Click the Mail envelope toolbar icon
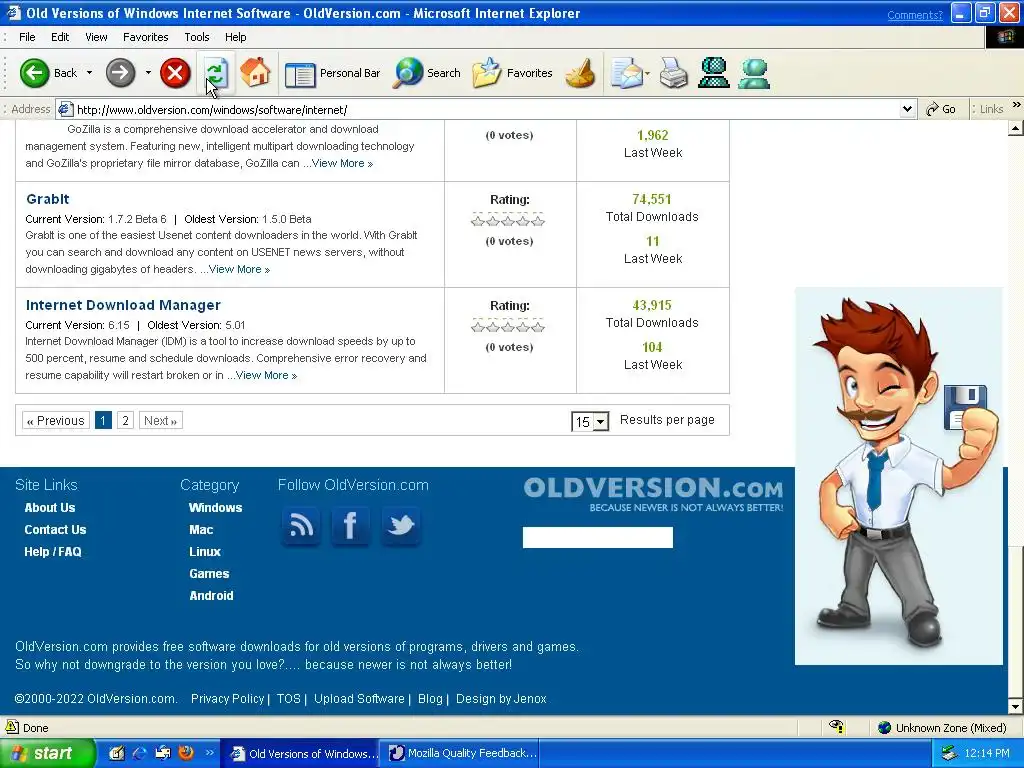The width and height of the screenshot is (1024, 768). pos(626,73)
